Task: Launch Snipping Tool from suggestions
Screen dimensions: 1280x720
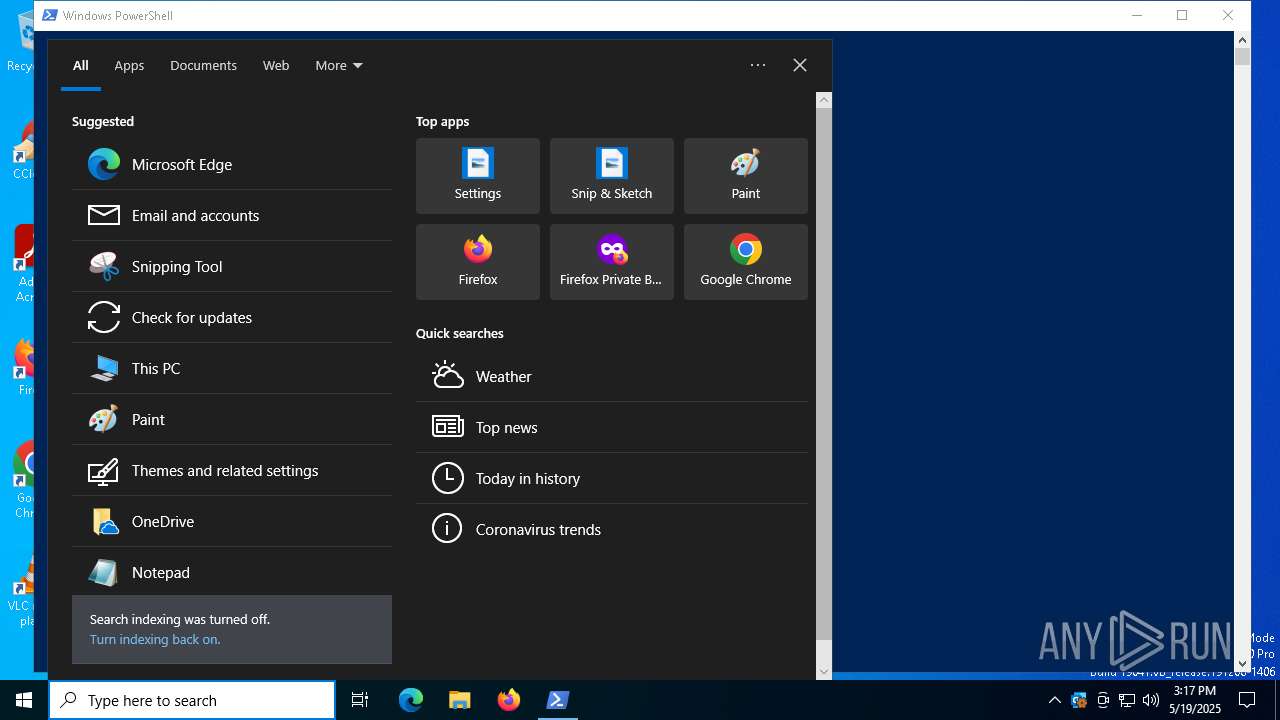Action: 232,266
